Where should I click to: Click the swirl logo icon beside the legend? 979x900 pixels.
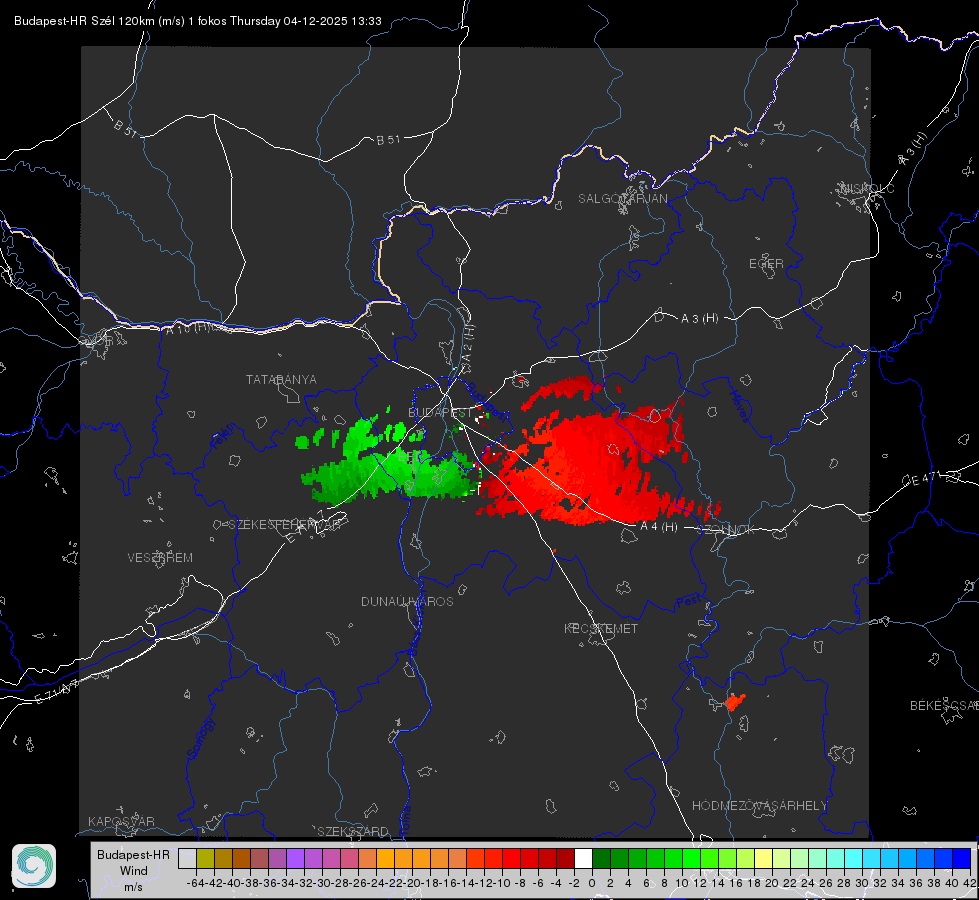[34, 866]
